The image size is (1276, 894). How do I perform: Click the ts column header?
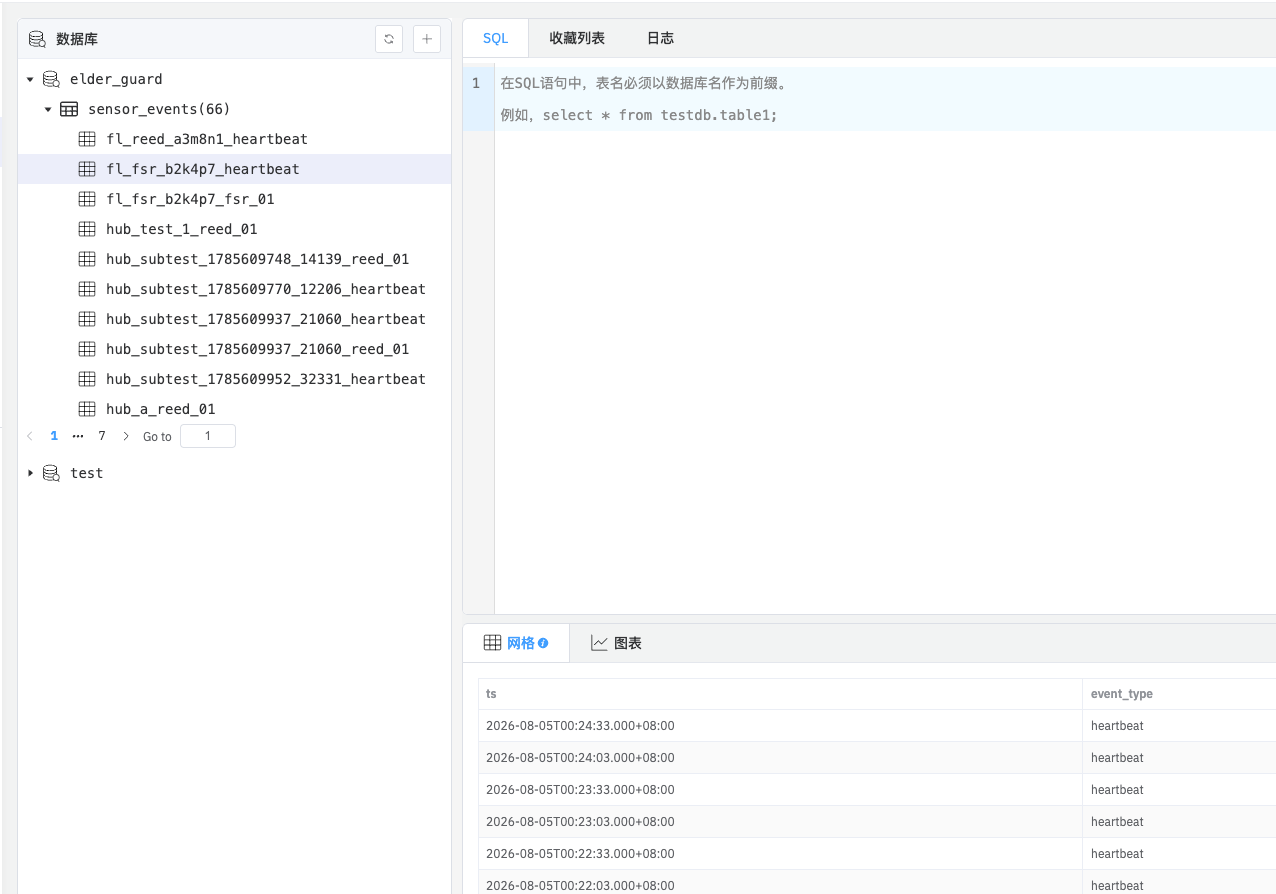pos(780,694)
